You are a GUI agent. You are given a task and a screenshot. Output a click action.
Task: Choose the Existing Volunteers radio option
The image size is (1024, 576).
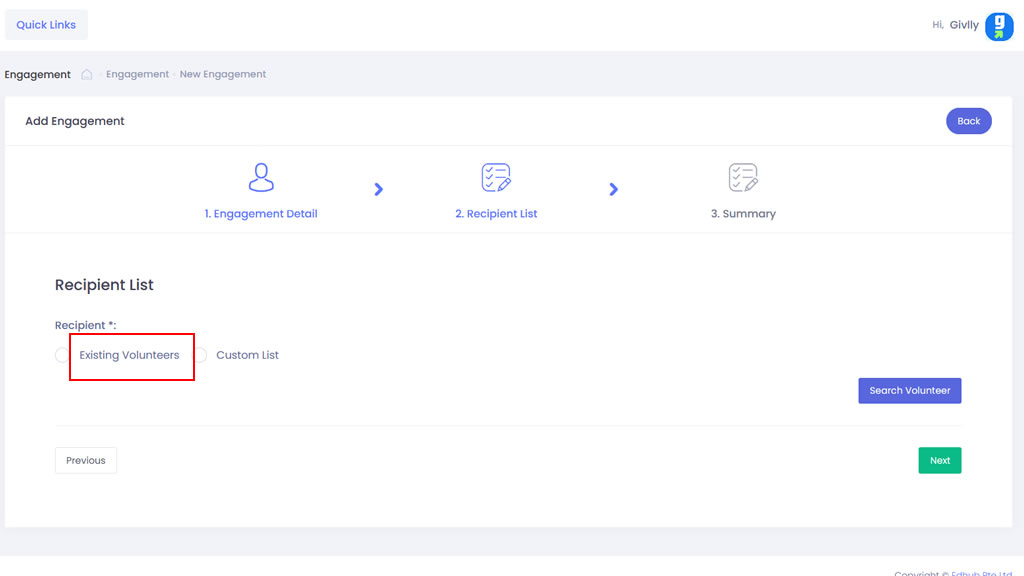click(x=63, y=355)
